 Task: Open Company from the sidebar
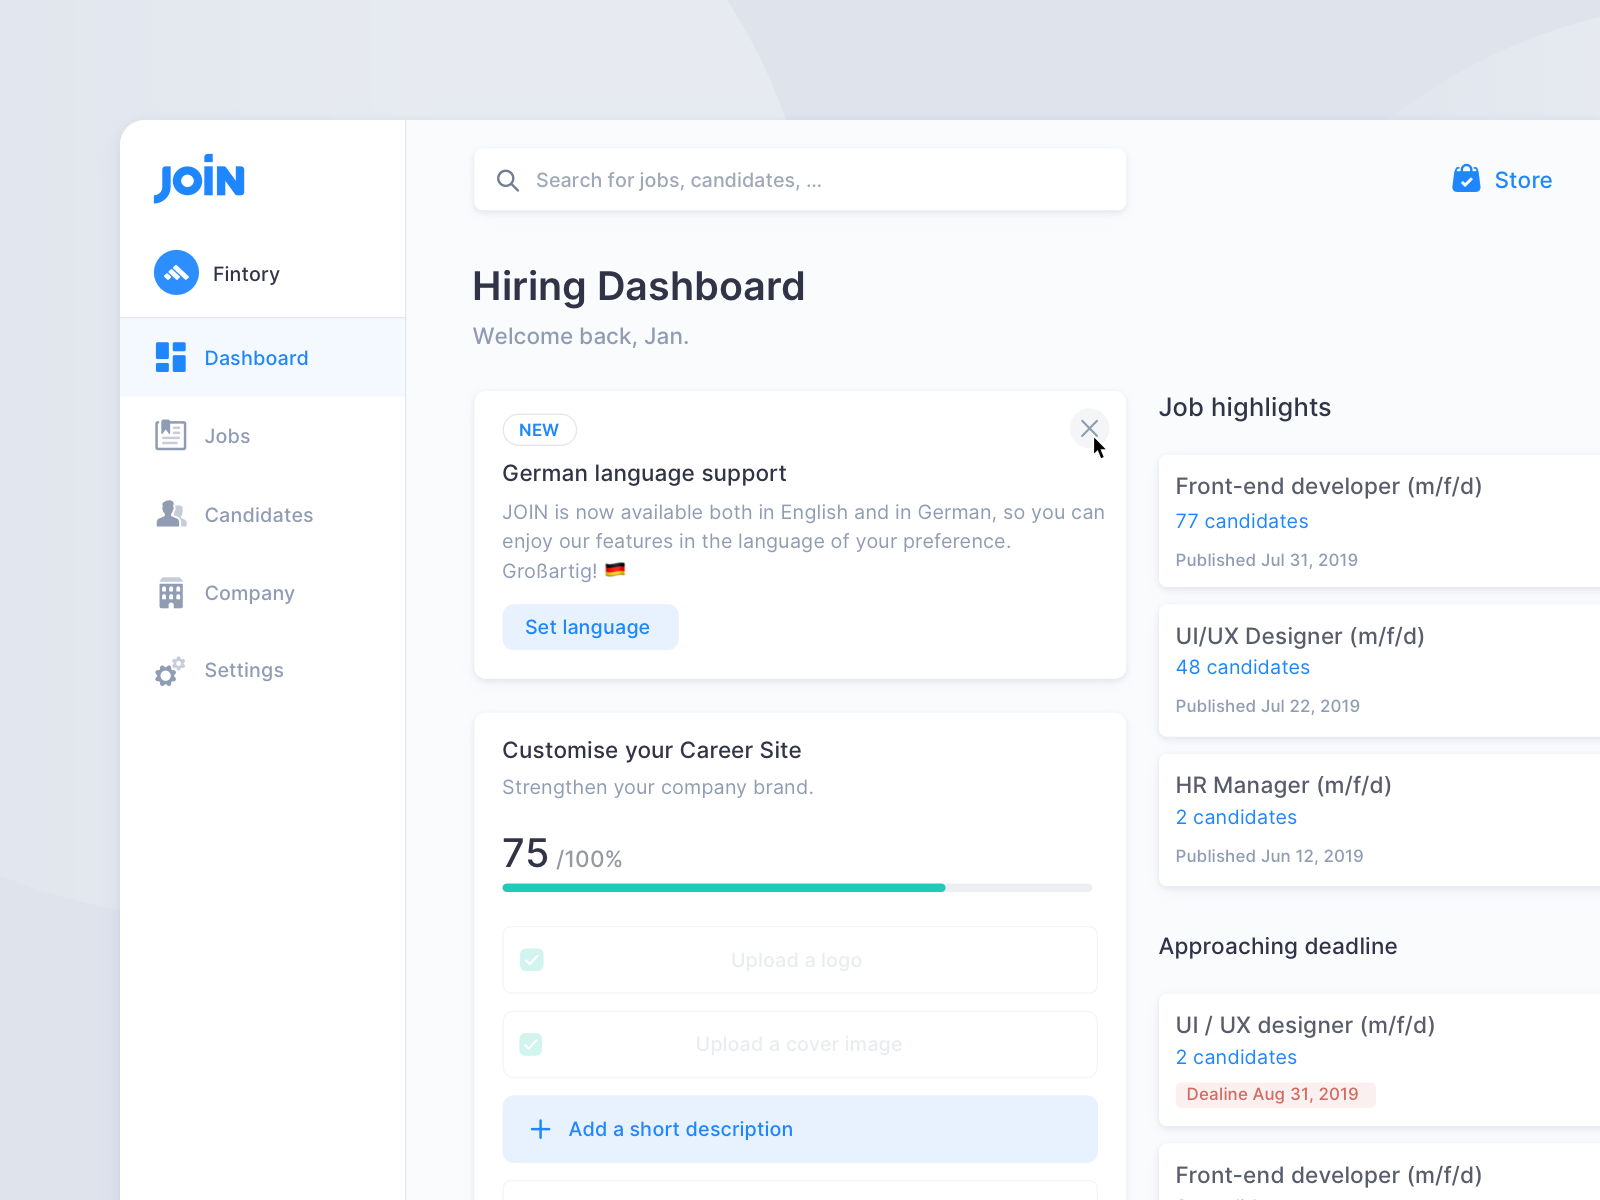(249, 592)
